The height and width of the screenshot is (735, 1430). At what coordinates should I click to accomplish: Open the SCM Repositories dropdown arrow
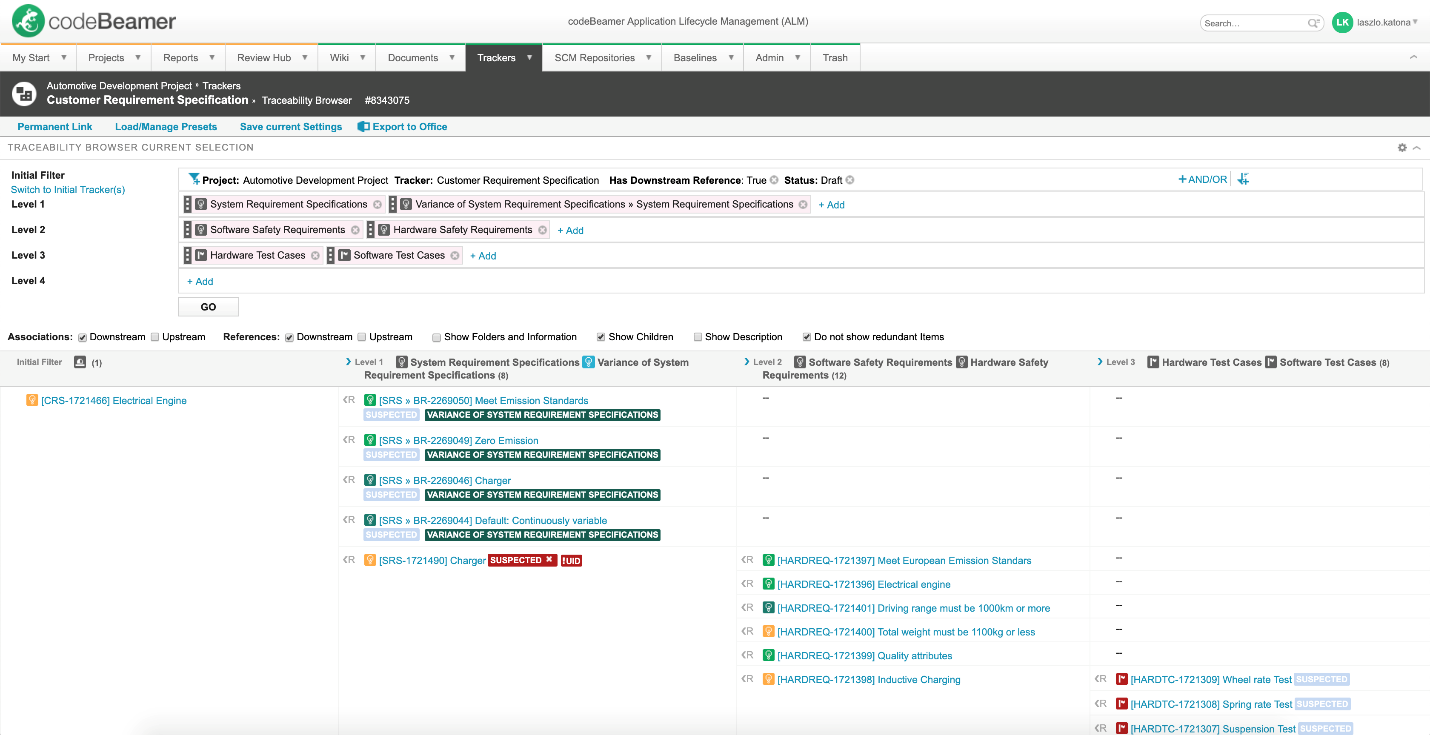tap(649, 58)
